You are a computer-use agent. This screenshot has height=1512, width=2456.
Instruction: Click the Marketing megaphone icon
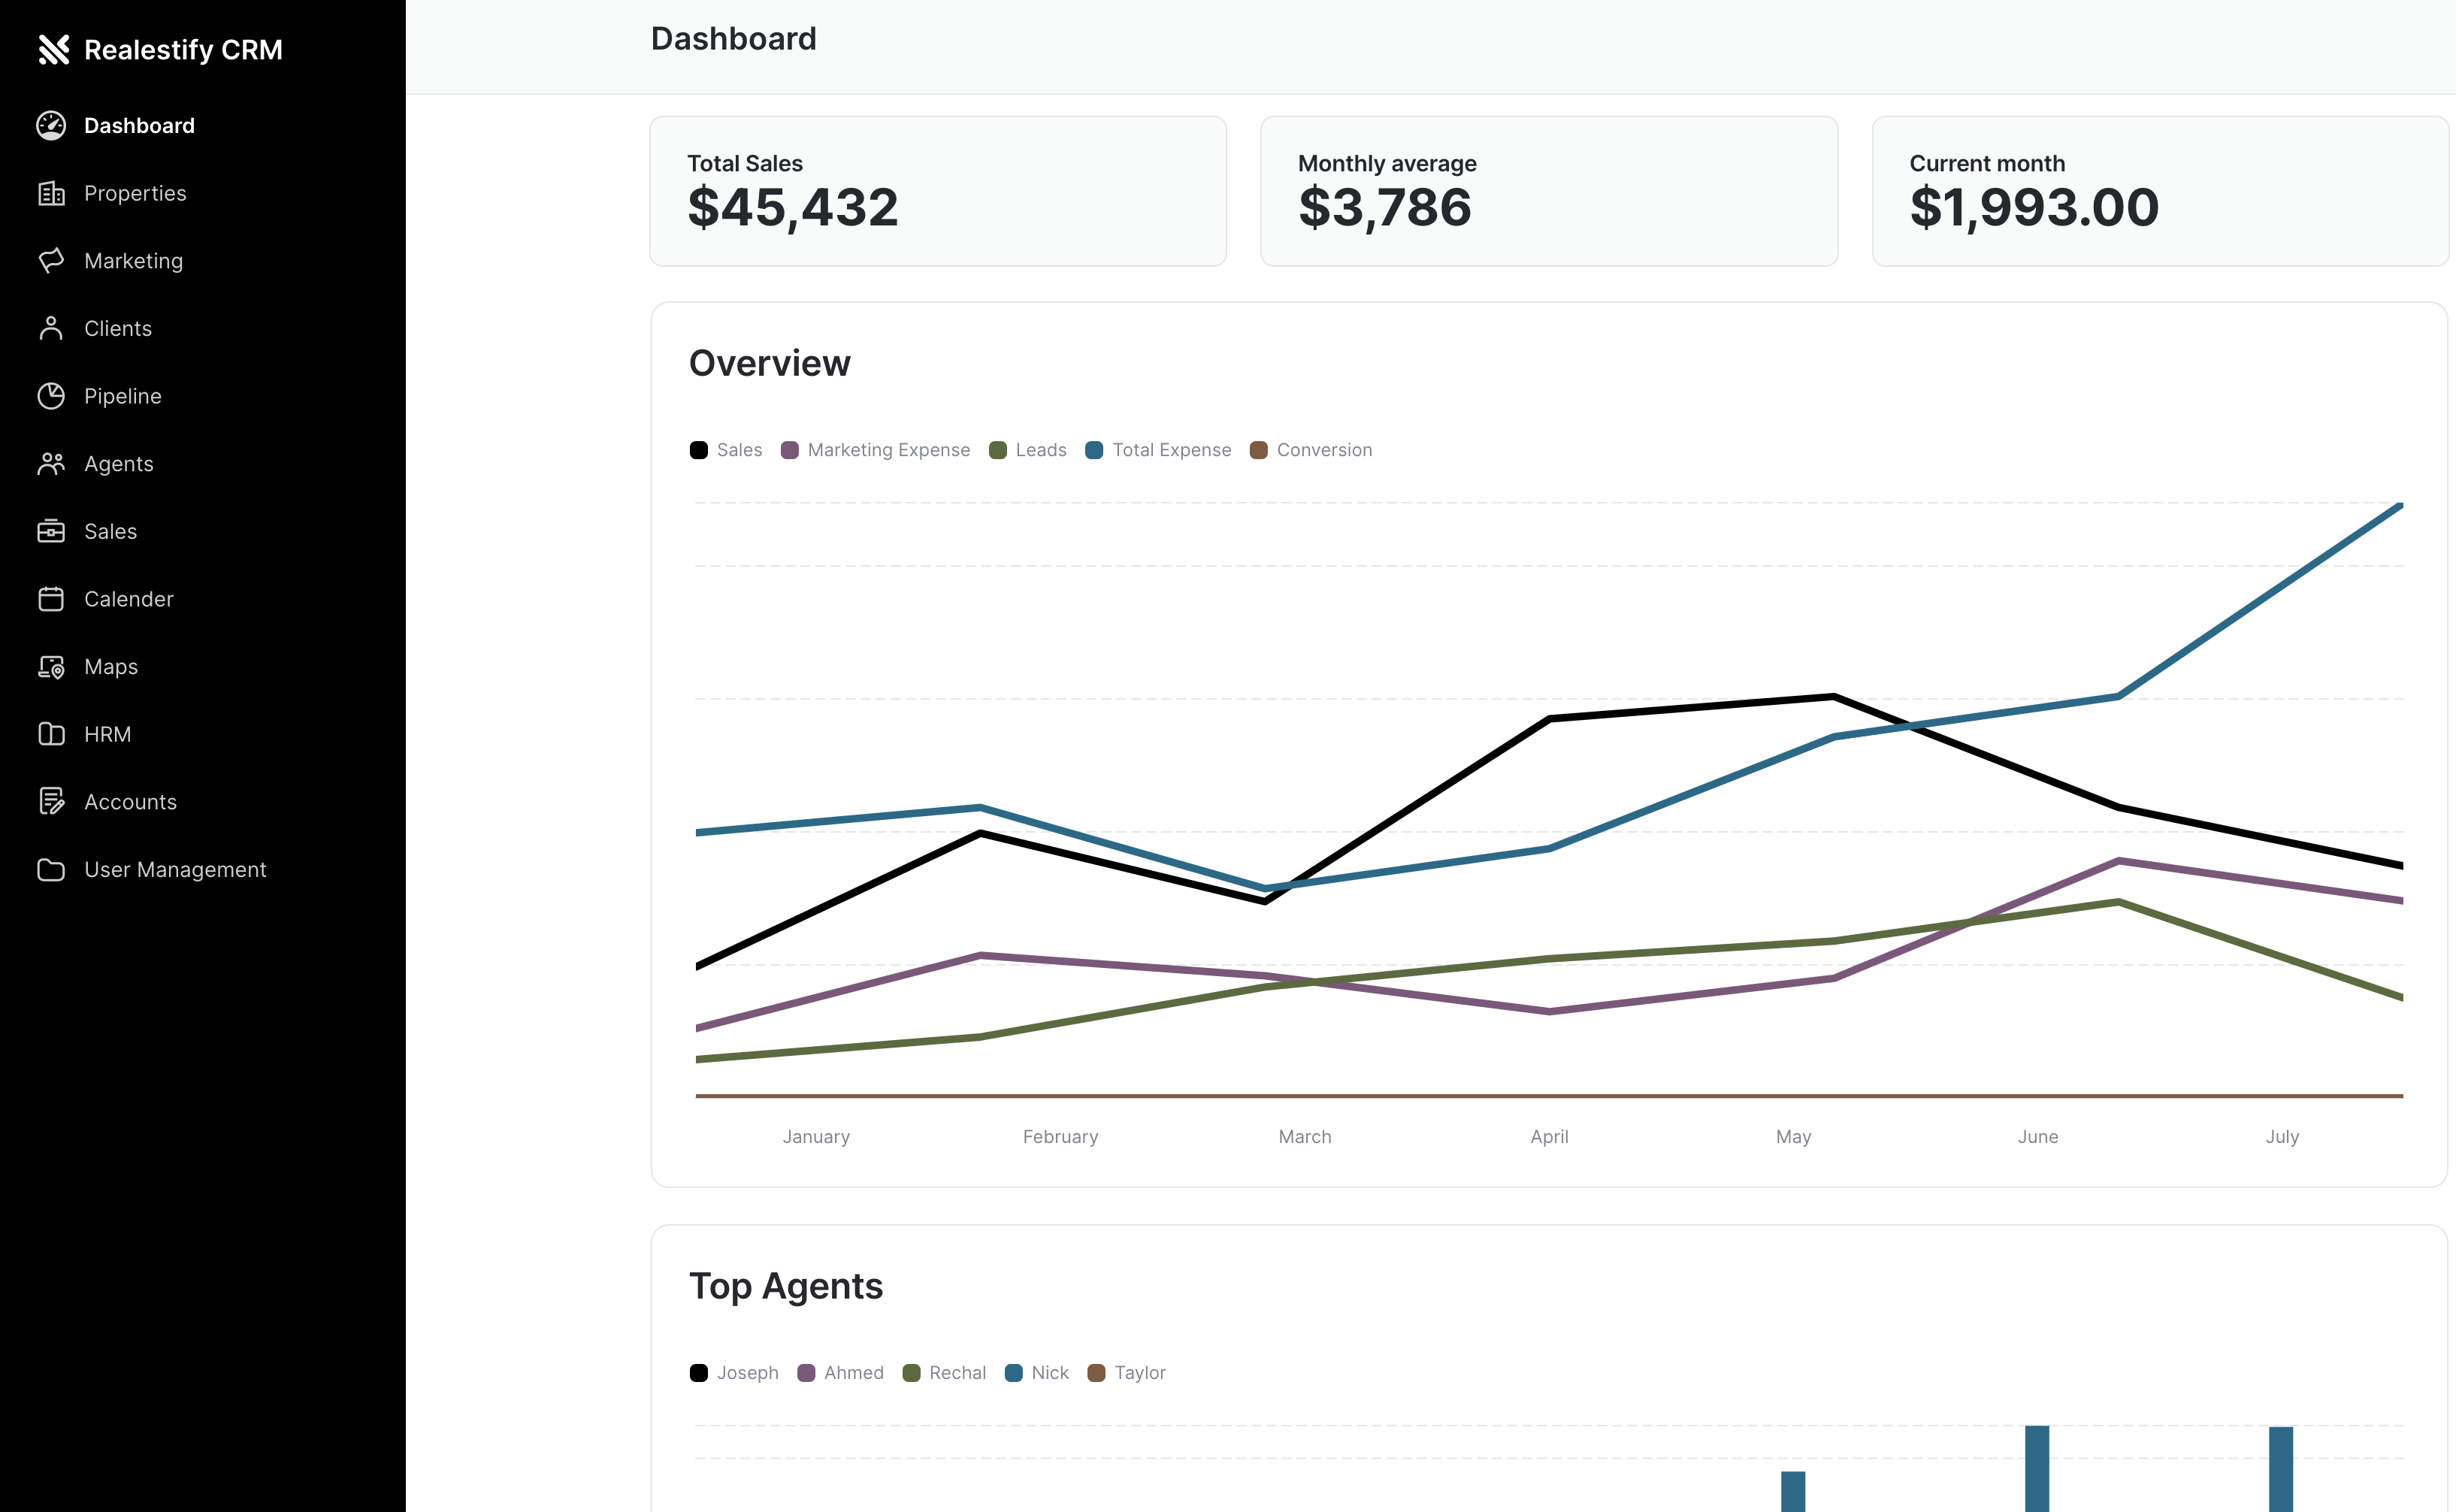51,260
